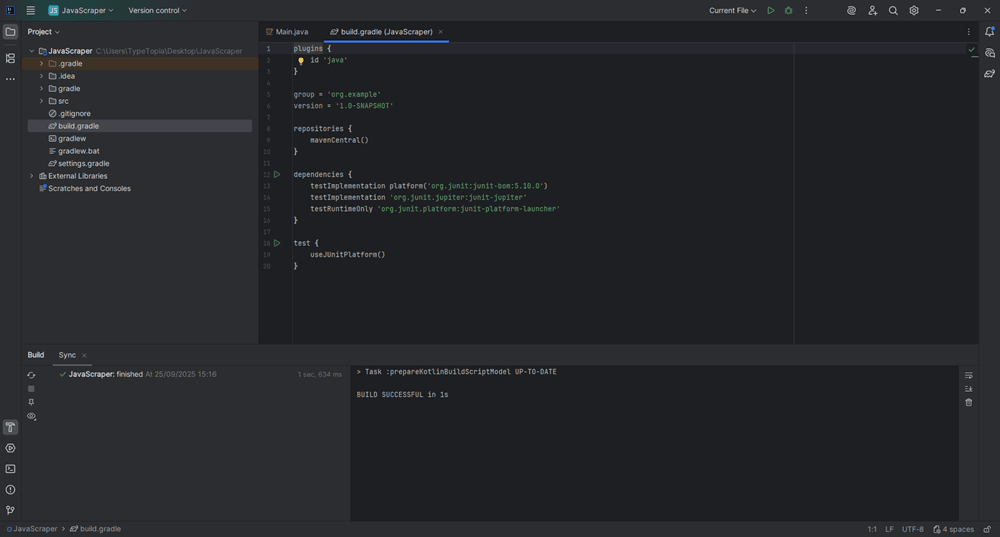Start debugging with the bug icon
Image resolution: width=1000 pixels, height=537 pixels.
[x=788, y=11]
